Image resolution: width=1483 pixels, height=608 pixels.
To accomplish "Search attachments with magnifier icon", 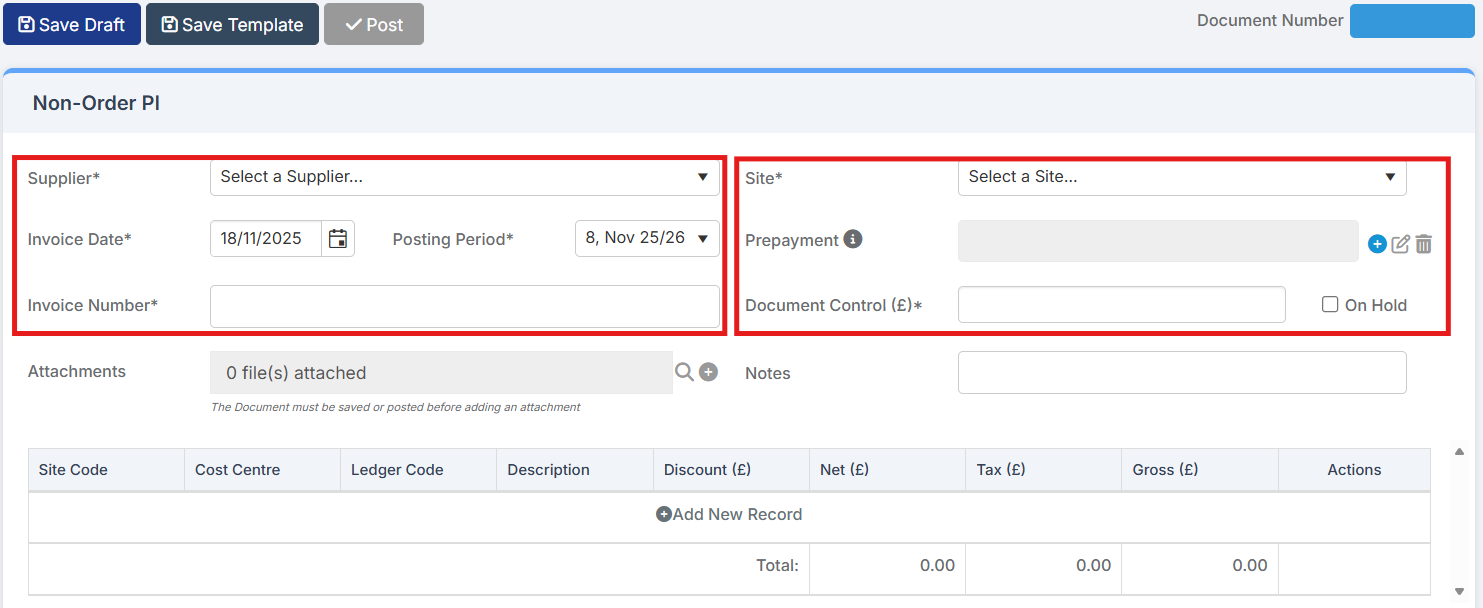I will click(x=684, y=372).
